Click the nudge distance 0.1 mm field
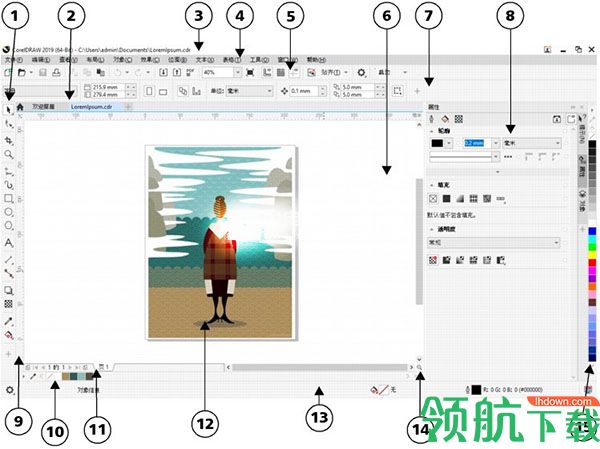600x449 pixels. tap(303, 91)
